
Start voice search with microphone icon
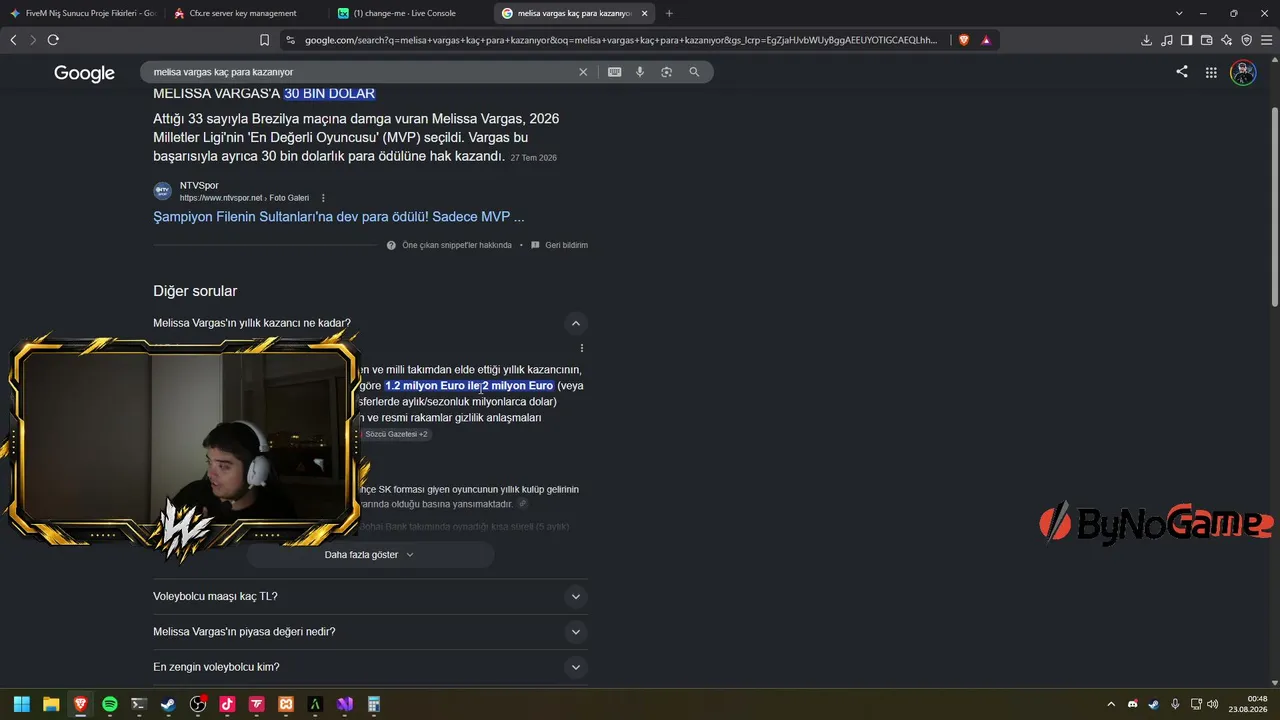pyautogui.click(x=640, y=72)
